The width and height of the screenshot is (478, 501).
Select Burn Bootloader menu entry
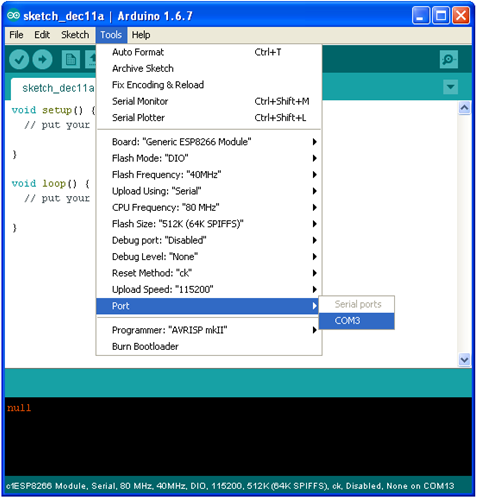point(209,346)
